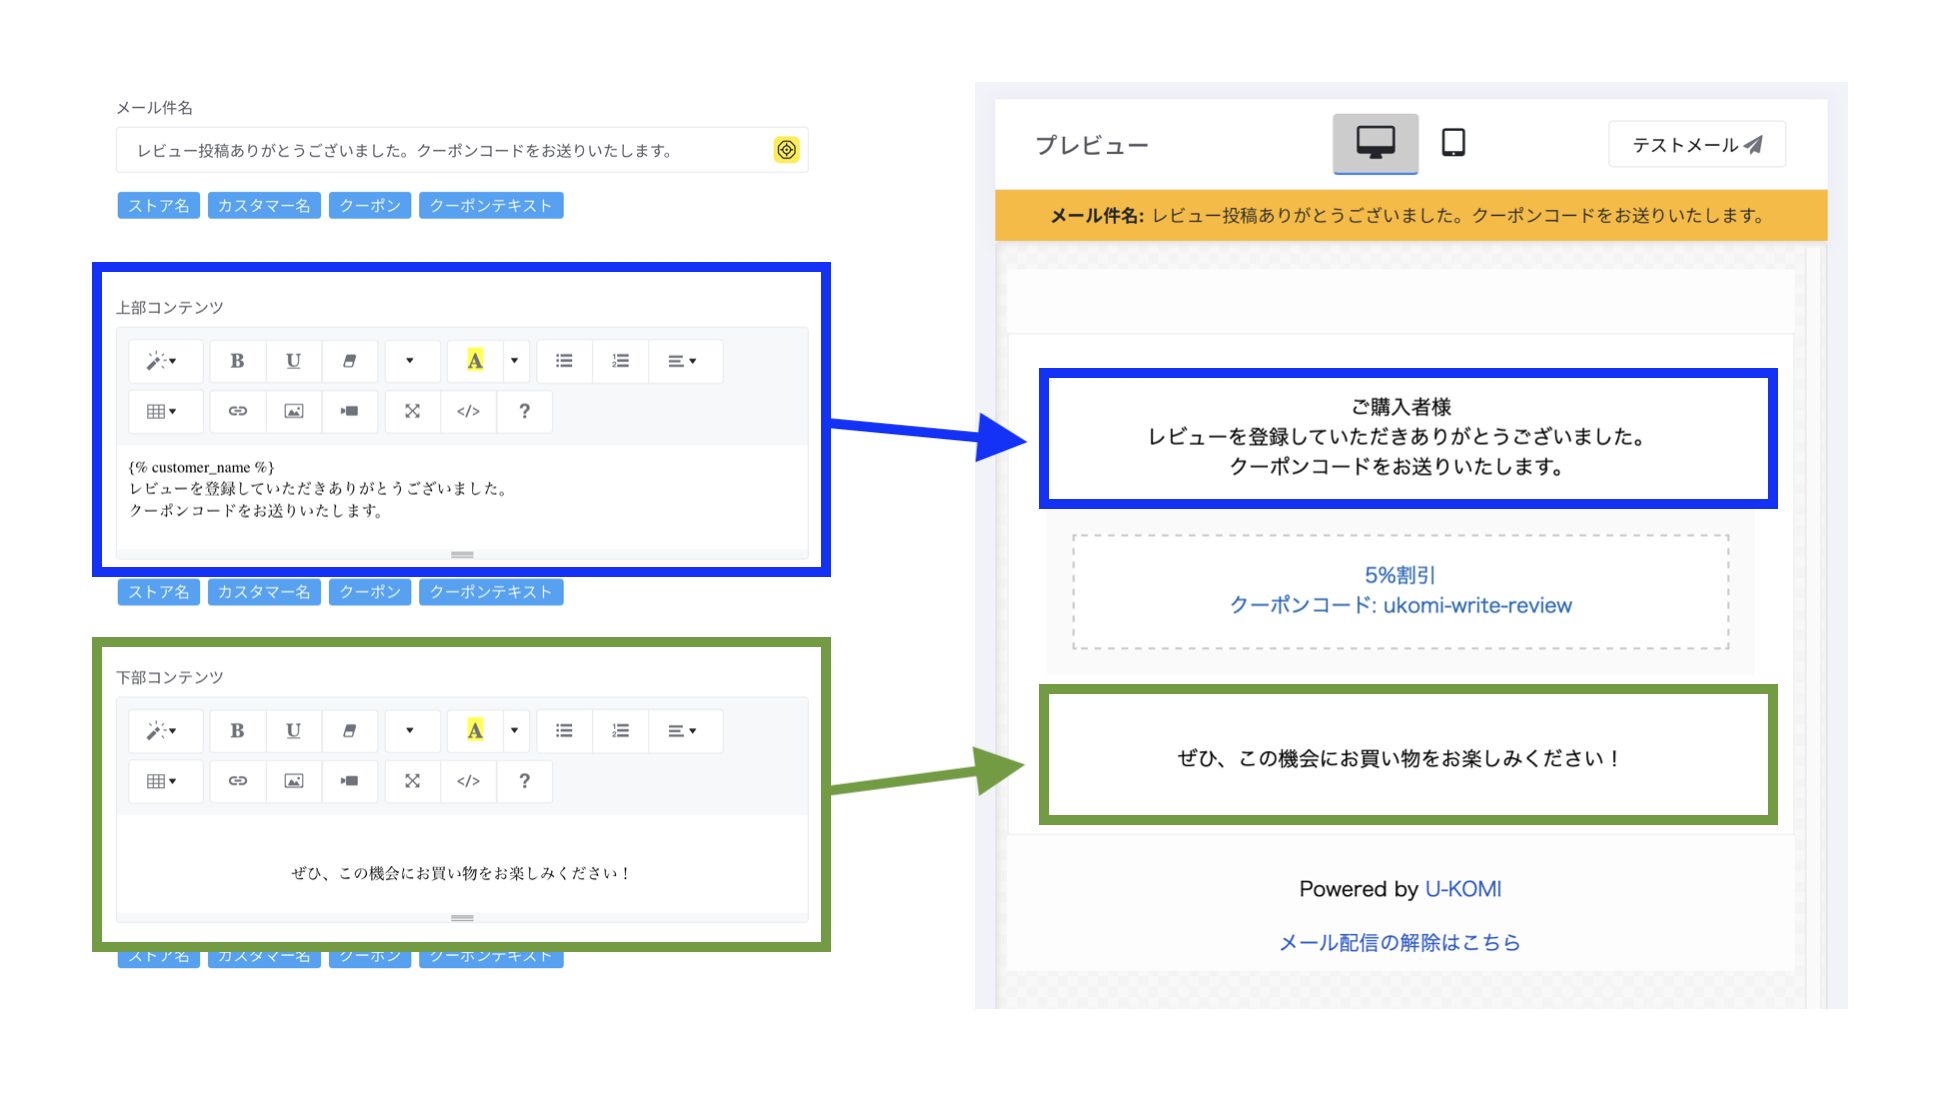Click help icon in the lower editor
Viewport: 1945px width, 1094px height.
[524, 781]
